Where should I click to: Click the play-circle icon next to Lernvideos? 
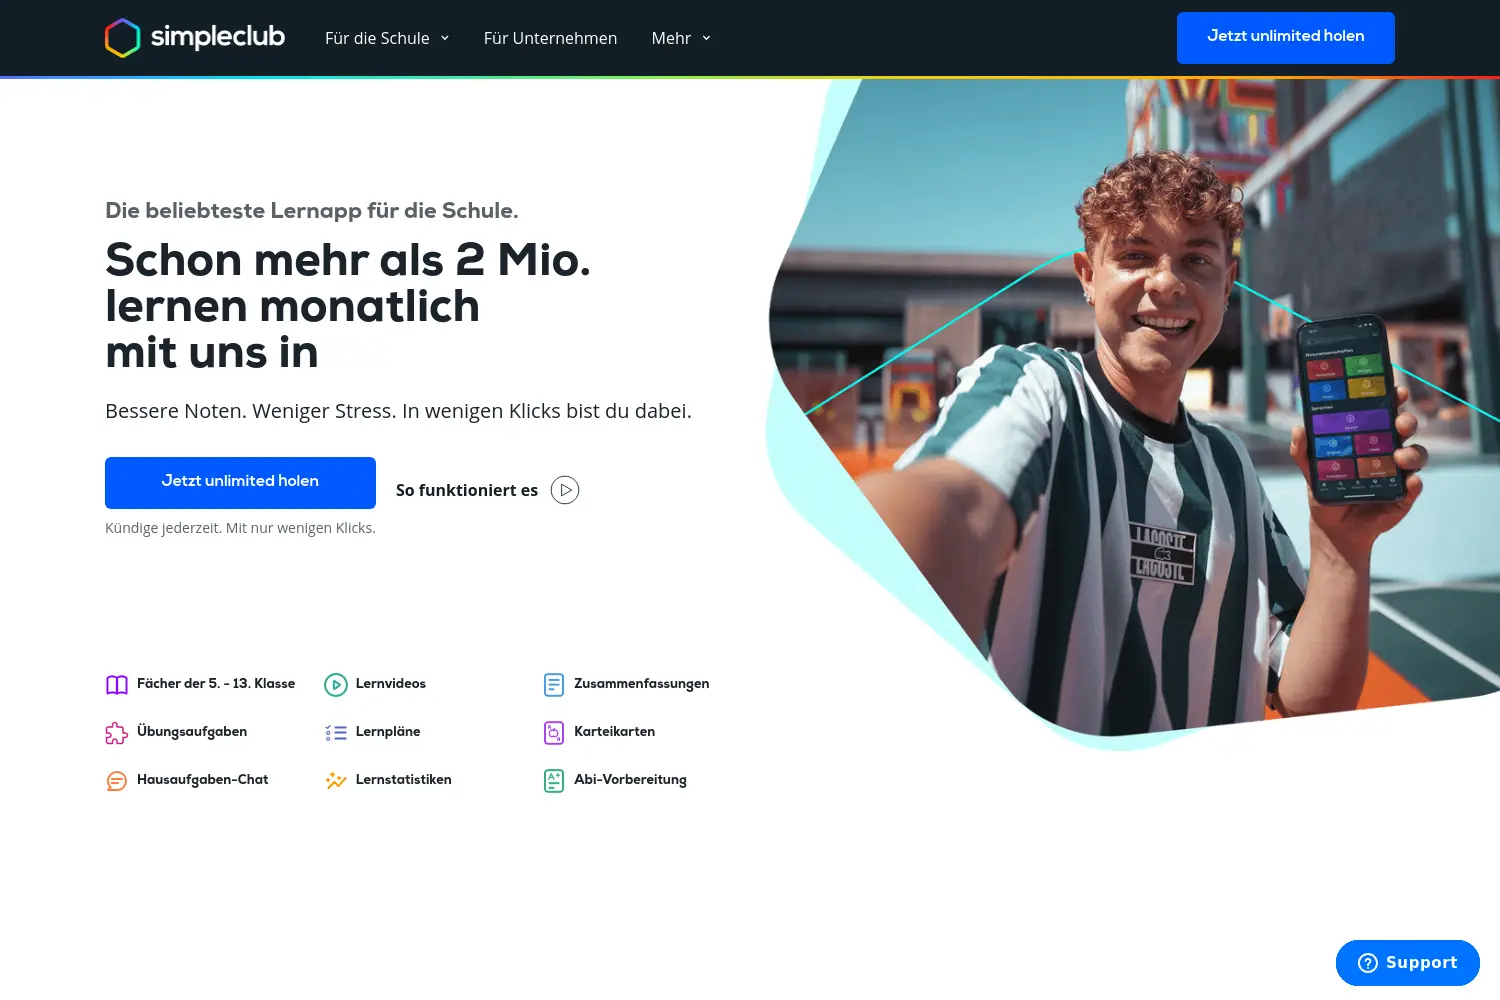[336, 685]
